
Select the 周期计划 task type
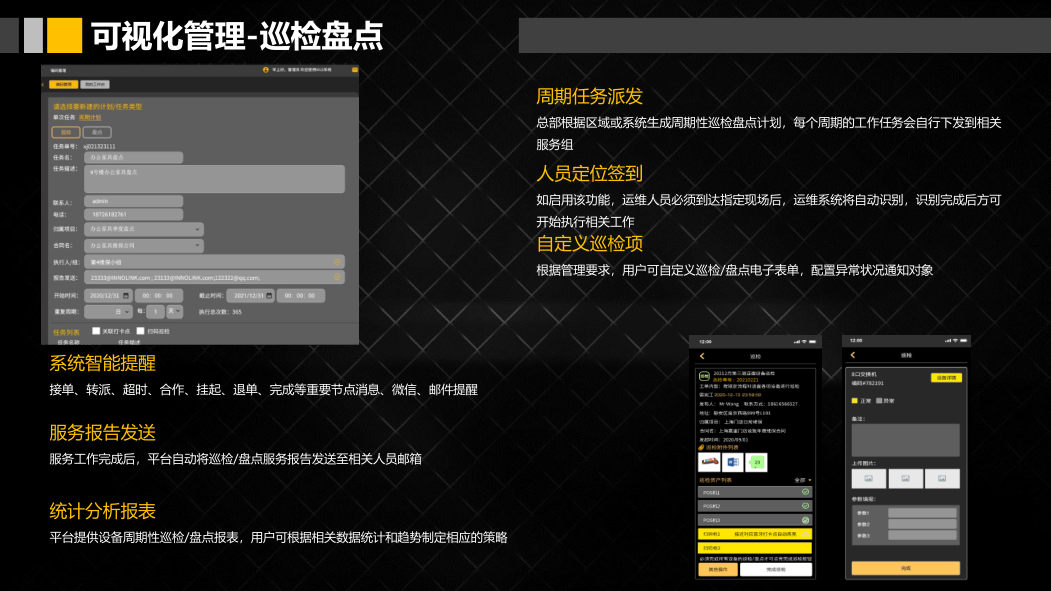[89, 117]
